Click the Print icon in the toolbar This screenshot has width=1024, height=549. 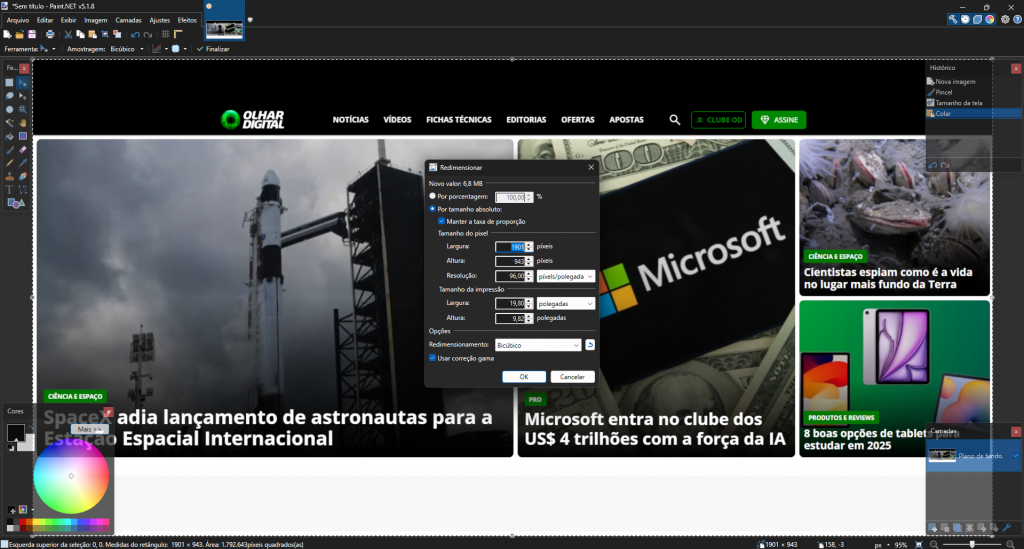(x=50, y=34)
